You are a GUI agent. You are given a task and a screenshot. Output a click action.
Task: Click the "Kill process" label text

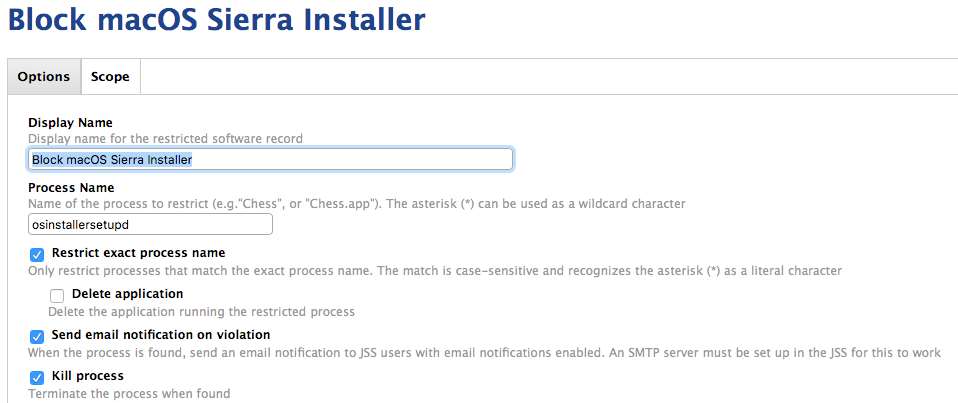(x=87, y=376)
